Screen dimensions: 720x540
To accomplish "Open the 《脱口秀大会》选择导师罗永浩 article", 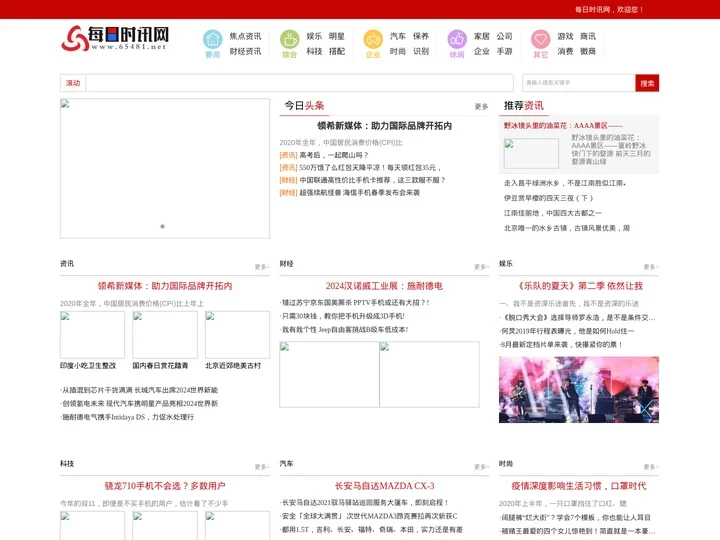I will tap(577, 318).
